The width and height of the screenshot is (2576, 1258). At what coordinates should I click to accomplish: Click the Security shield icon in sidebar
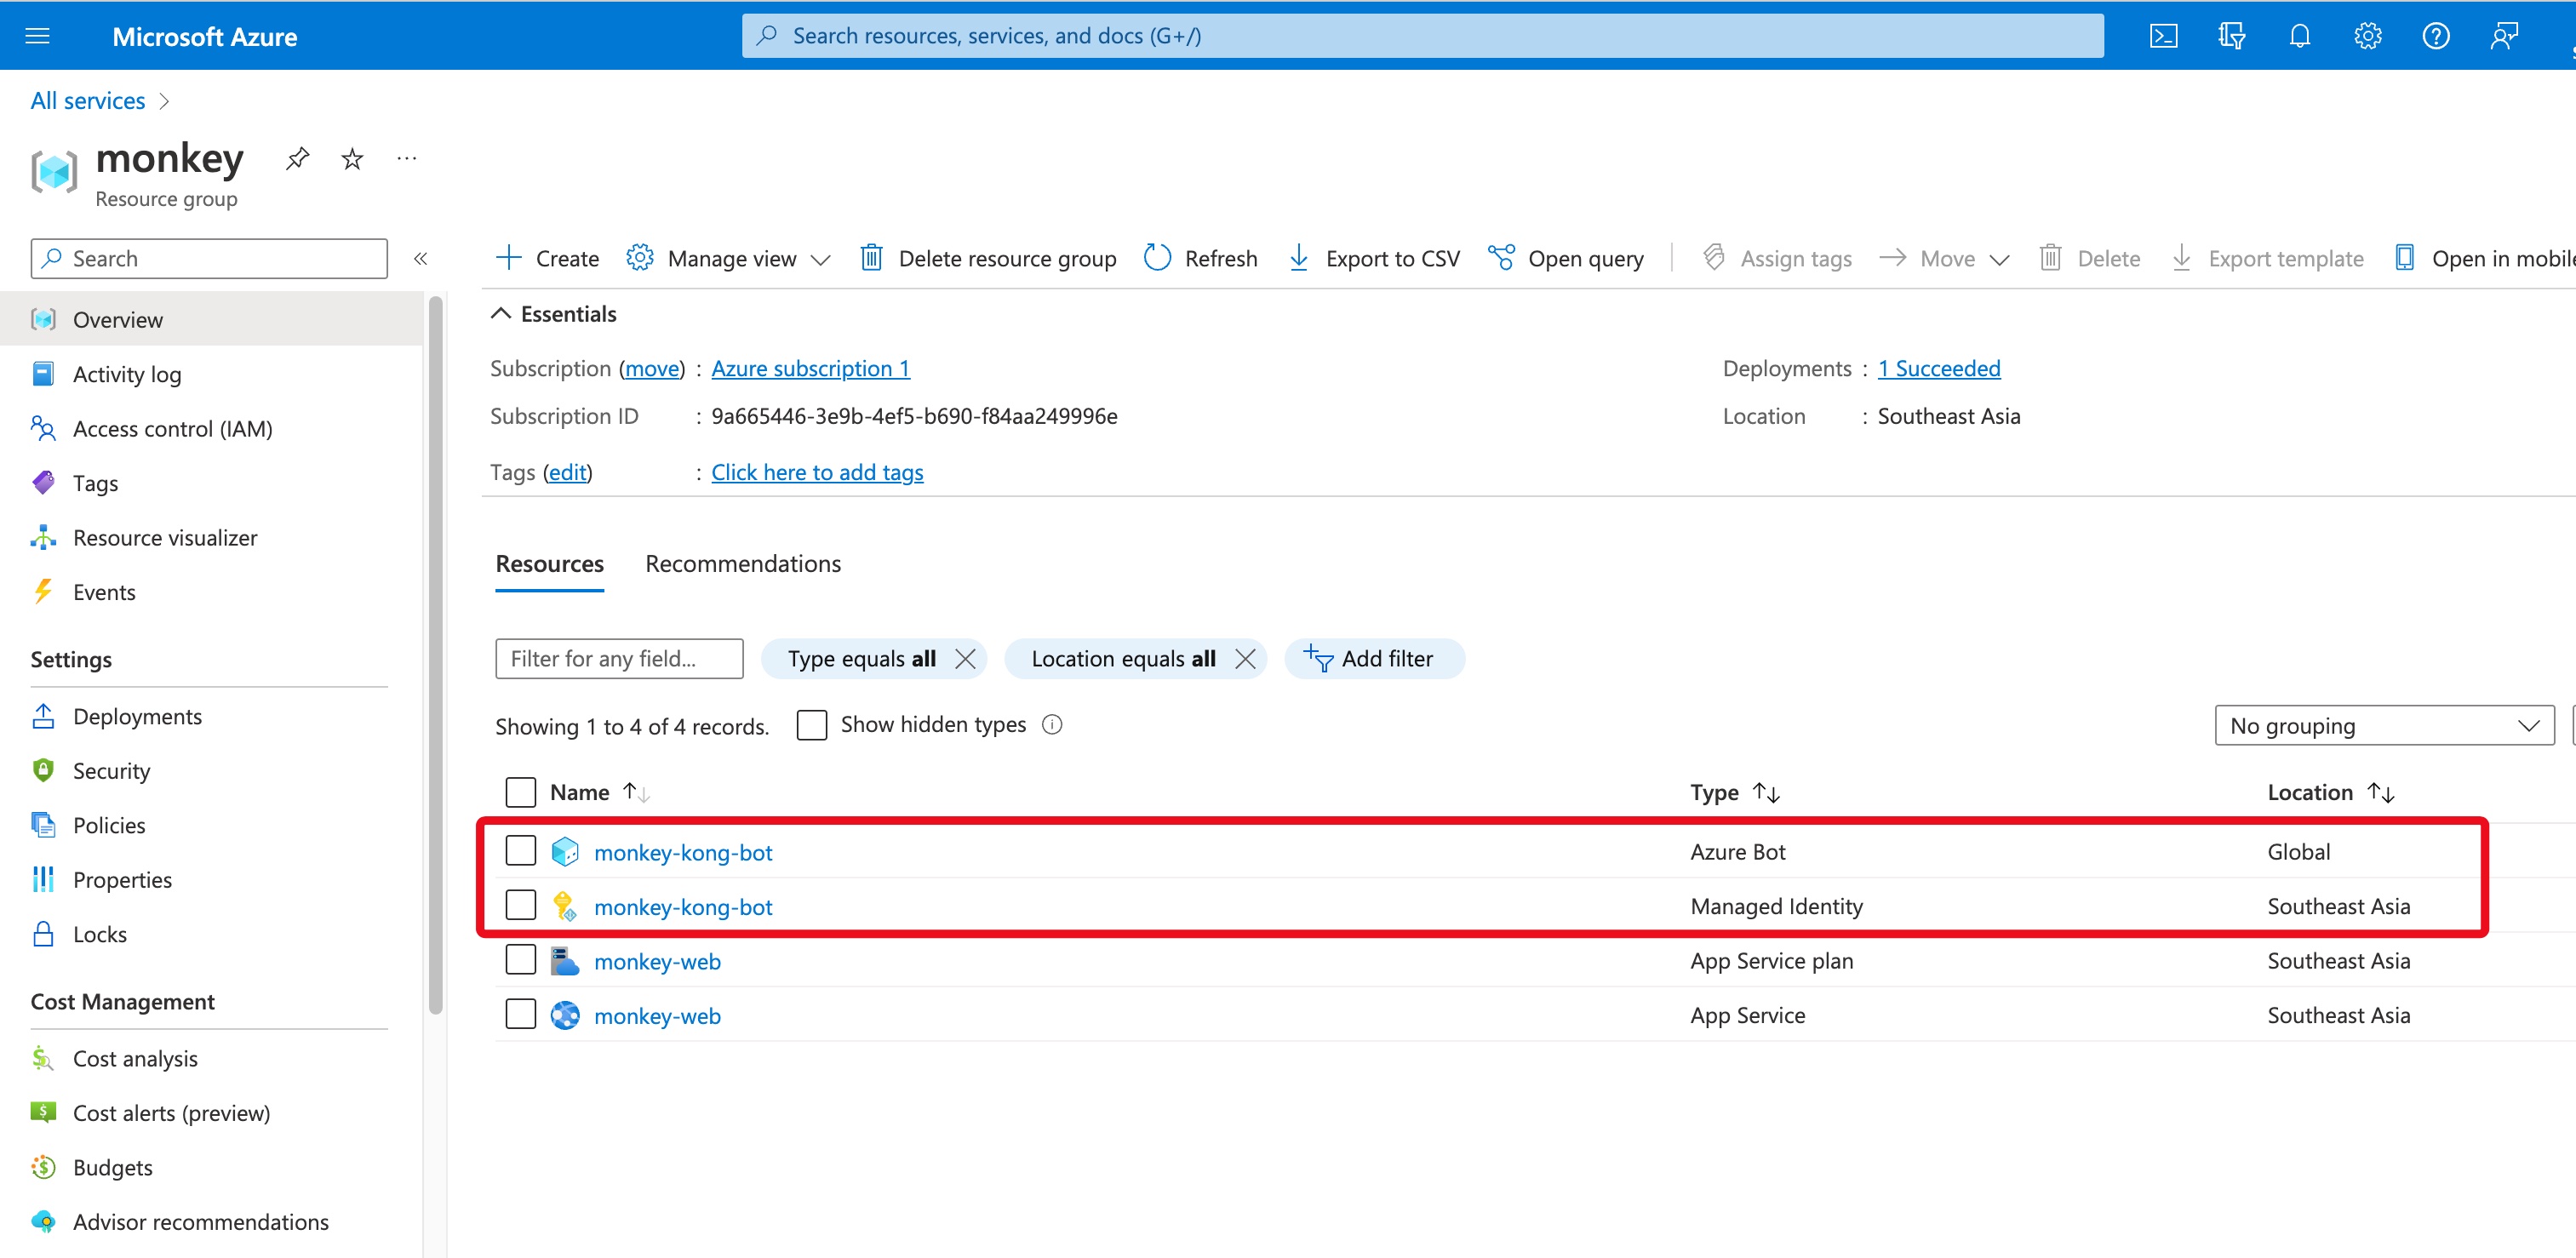pyautogui.click(x=44, y=770)
